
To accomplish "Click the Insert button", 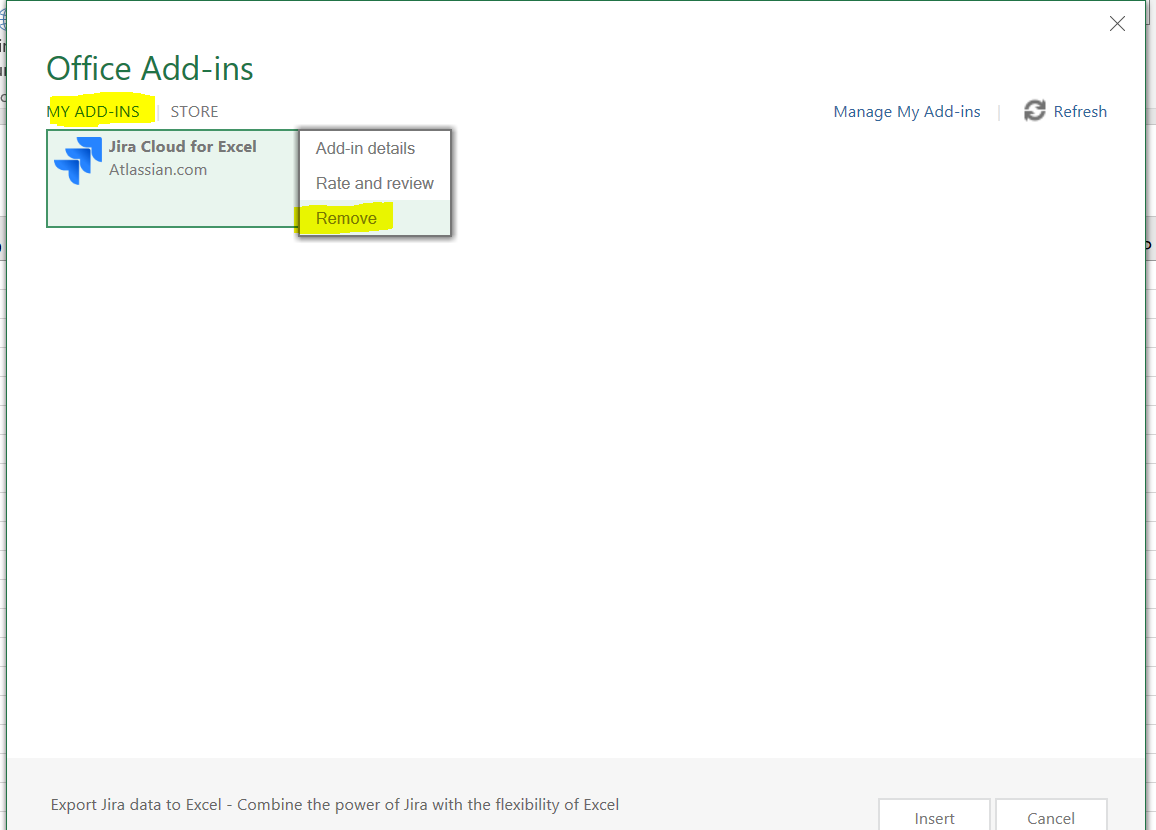I will 934,818.
